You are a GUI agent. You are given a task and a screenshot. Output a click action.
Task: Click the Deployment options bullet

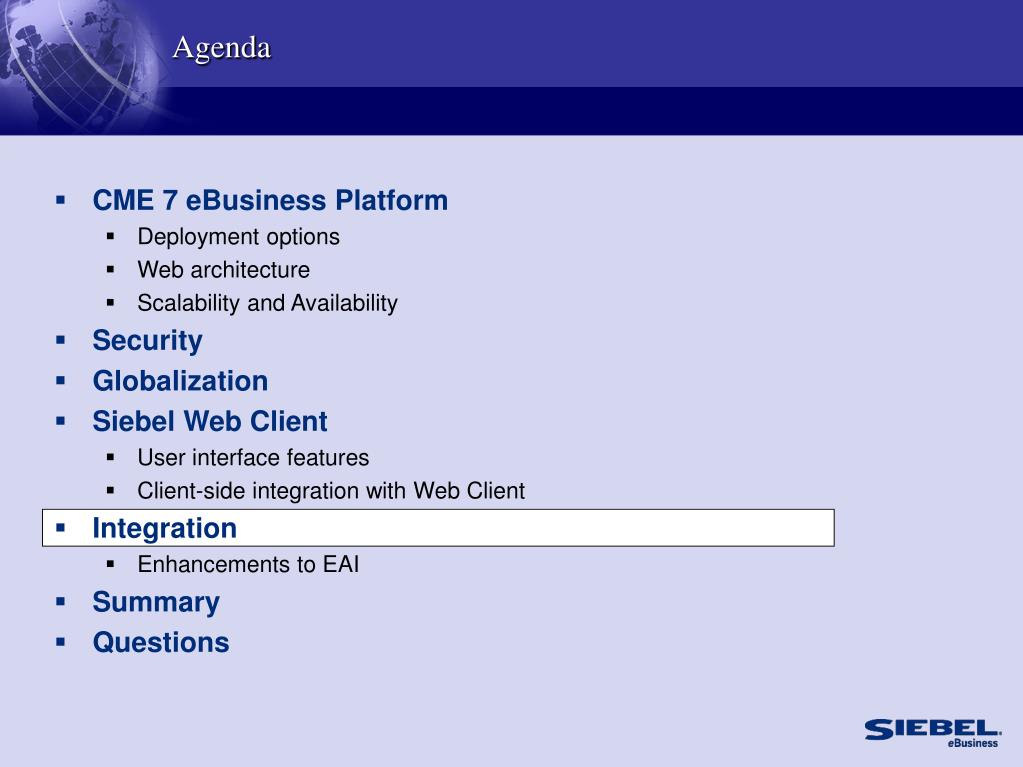(x=238, y=237)
